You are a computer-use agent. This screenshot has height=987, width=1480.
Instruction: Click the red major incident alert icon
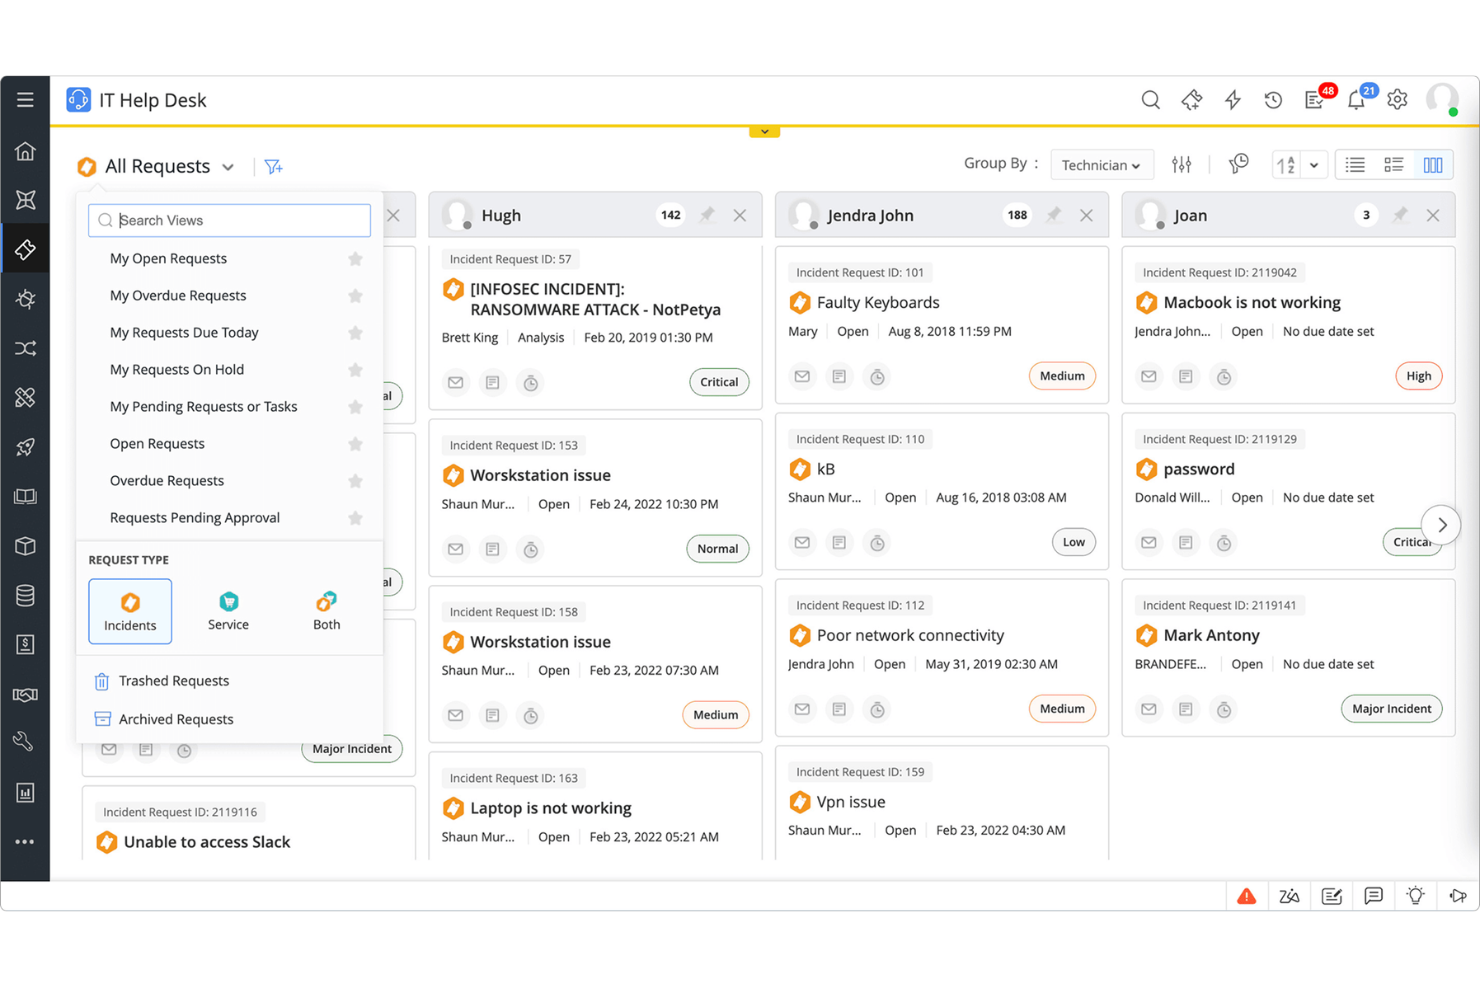pyautogui.click(x=1246, y=896)
